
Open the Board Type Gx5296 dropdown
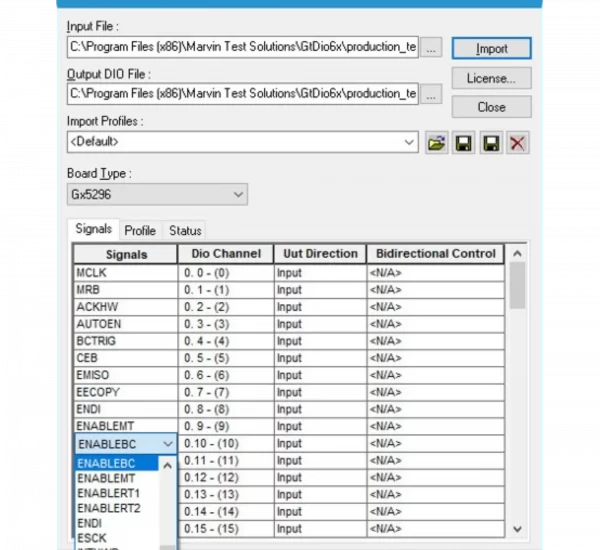pos(238,194)
